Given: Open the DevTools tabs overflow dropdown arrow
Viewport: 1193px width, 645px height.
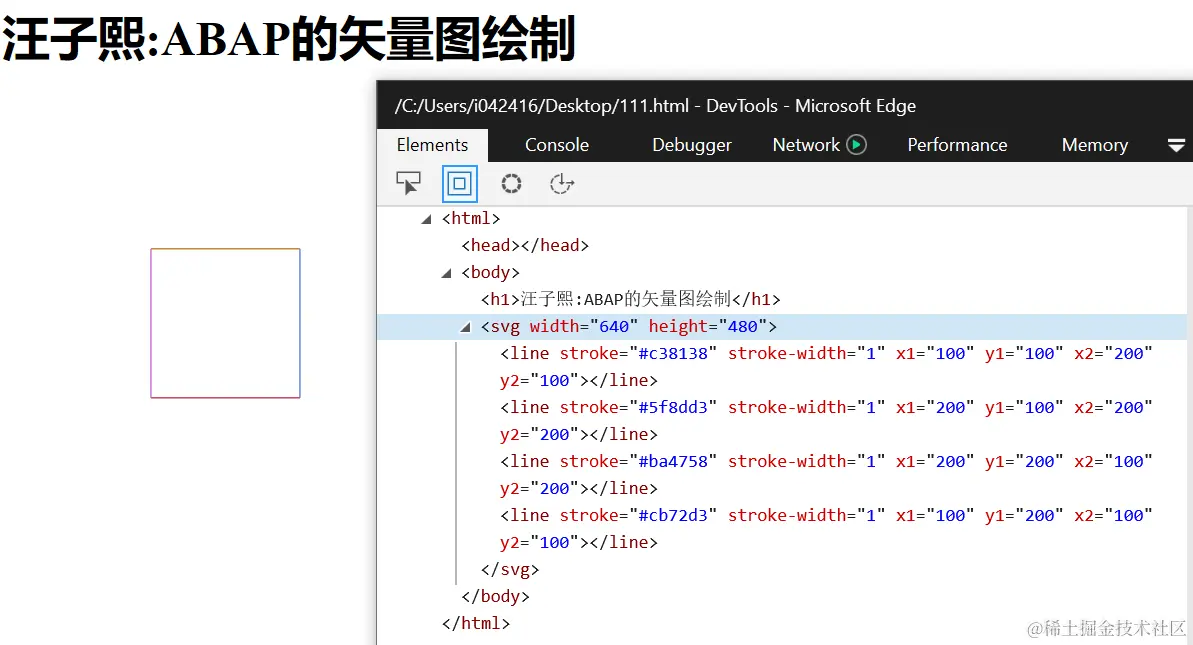Looking at the screenshot, I should point(1176,145).
